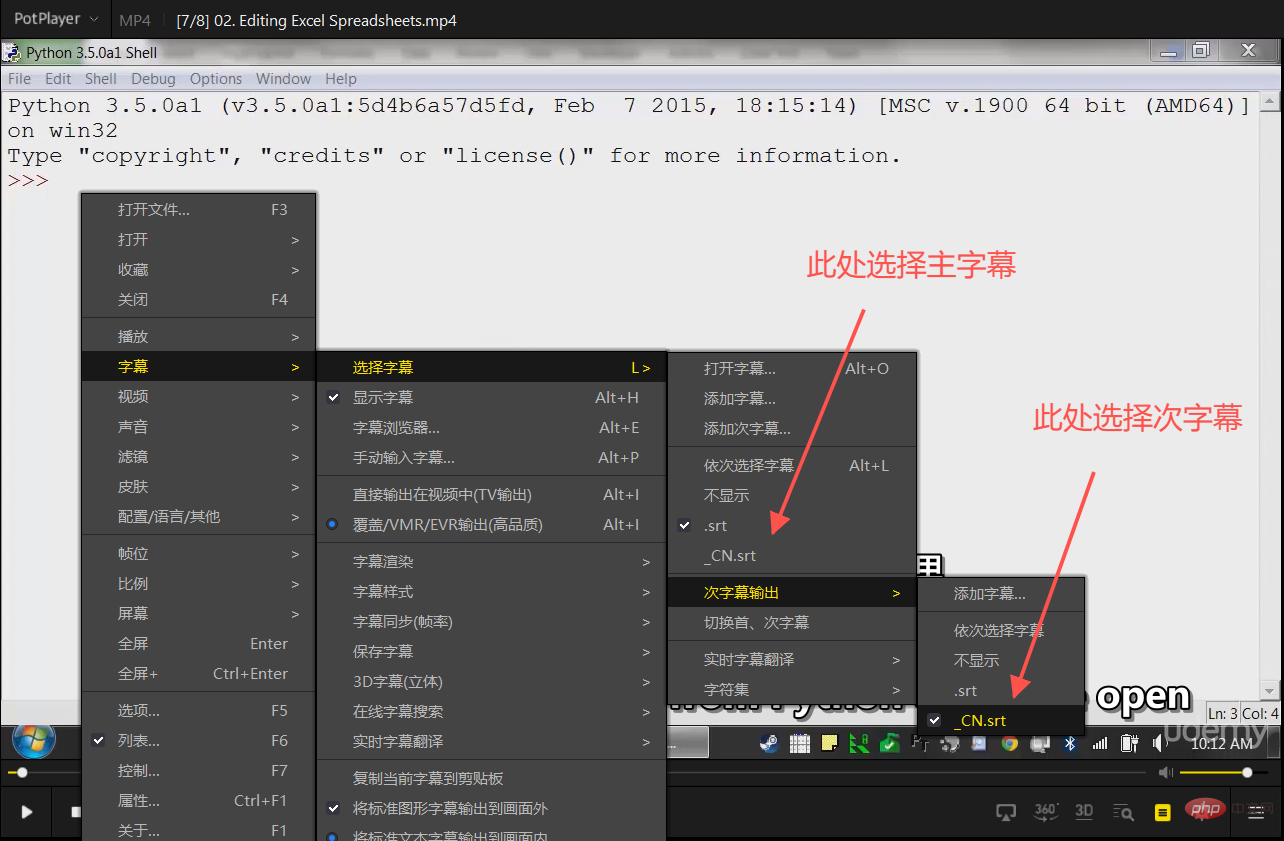Screen dimensions: 1284x841
Task: Expand the 字幕样式 submenu
Action: tap(491, 591)
